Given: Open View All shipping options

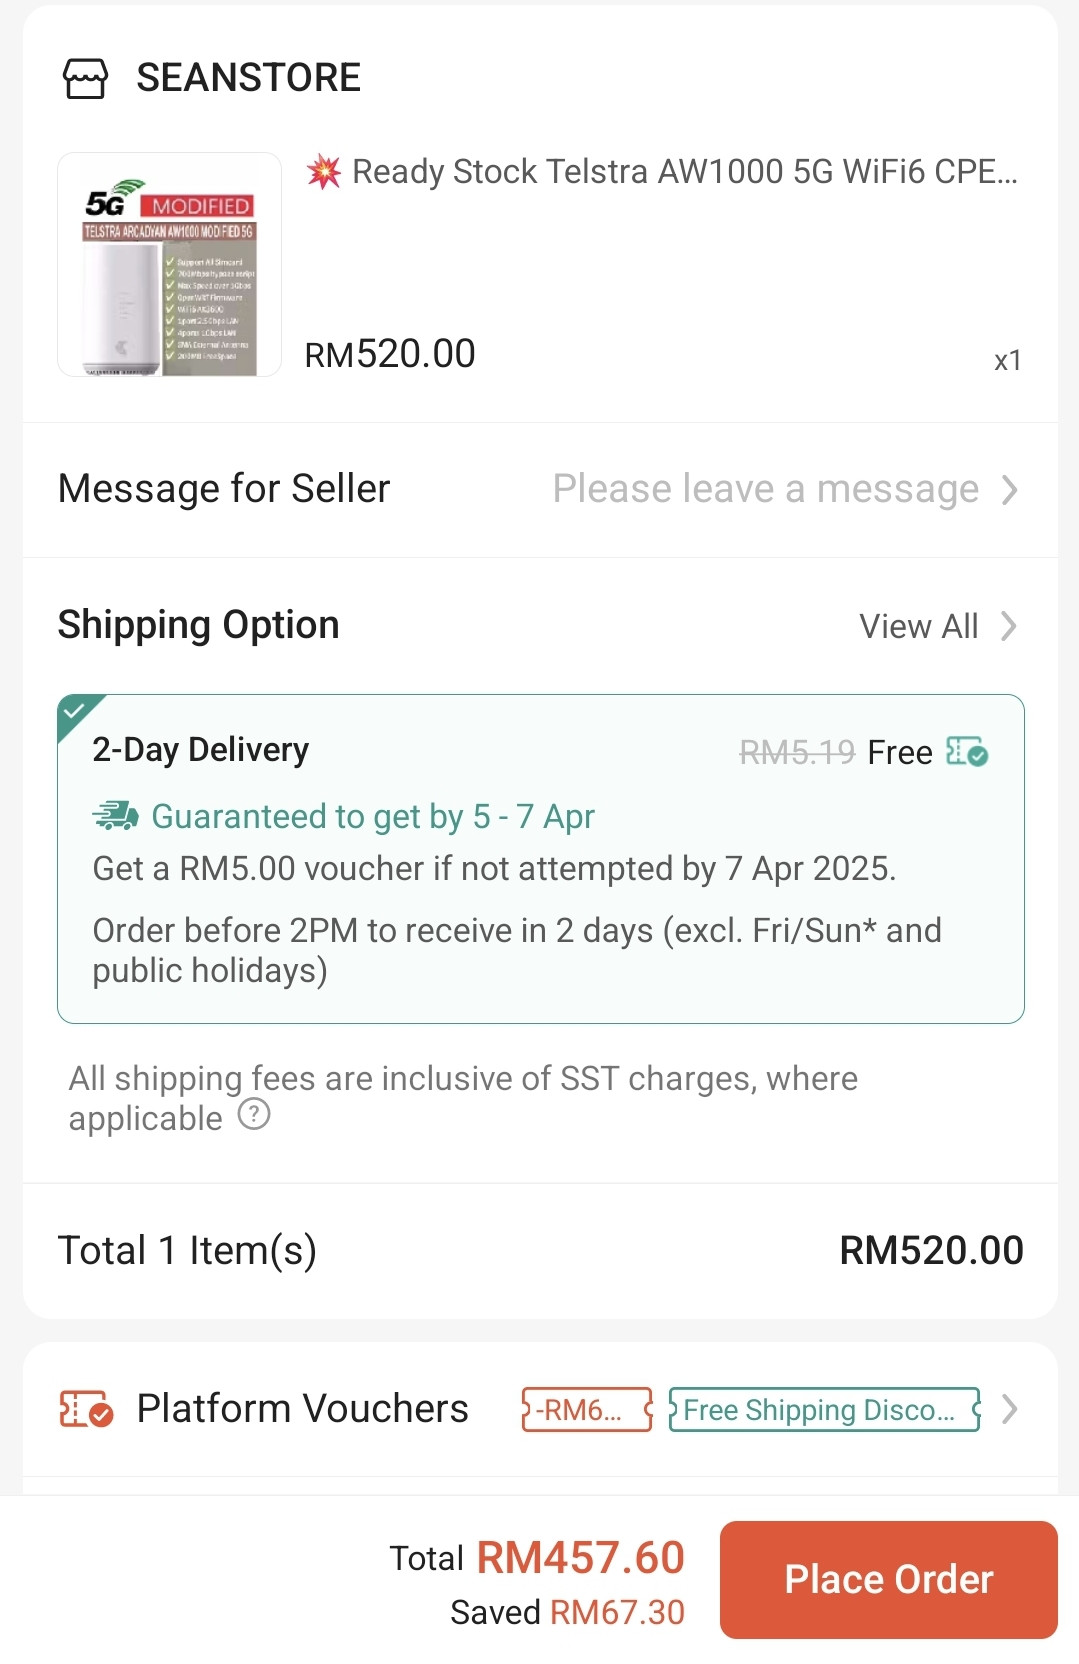Looking at the screenshot, I should click(919, 626).
